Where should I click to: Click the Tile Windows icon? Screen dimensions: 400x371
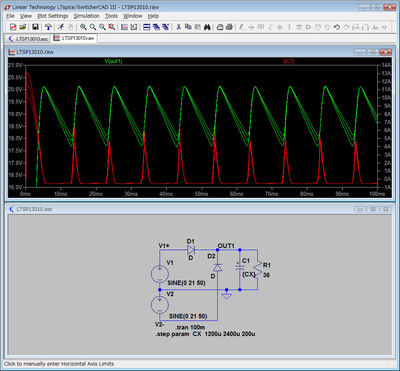[x=146, y=27]
